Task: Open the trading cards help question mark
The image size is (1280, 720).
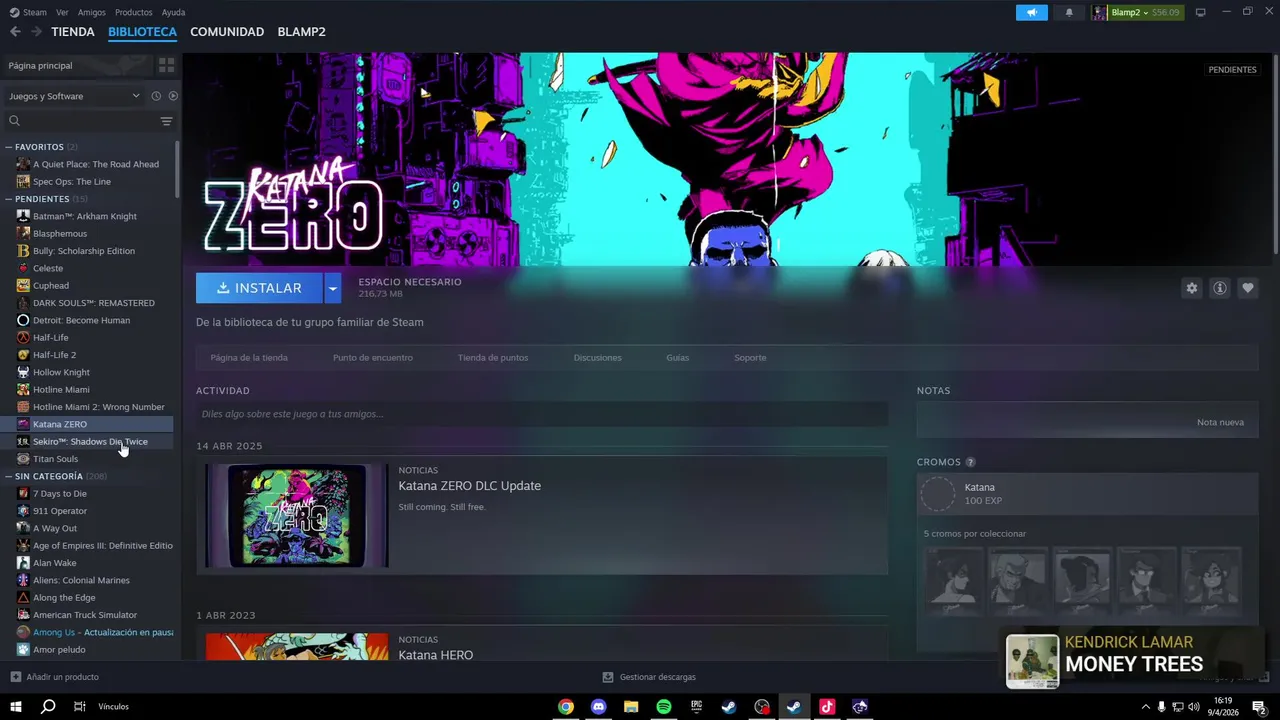Action: [x=970, y=462]
